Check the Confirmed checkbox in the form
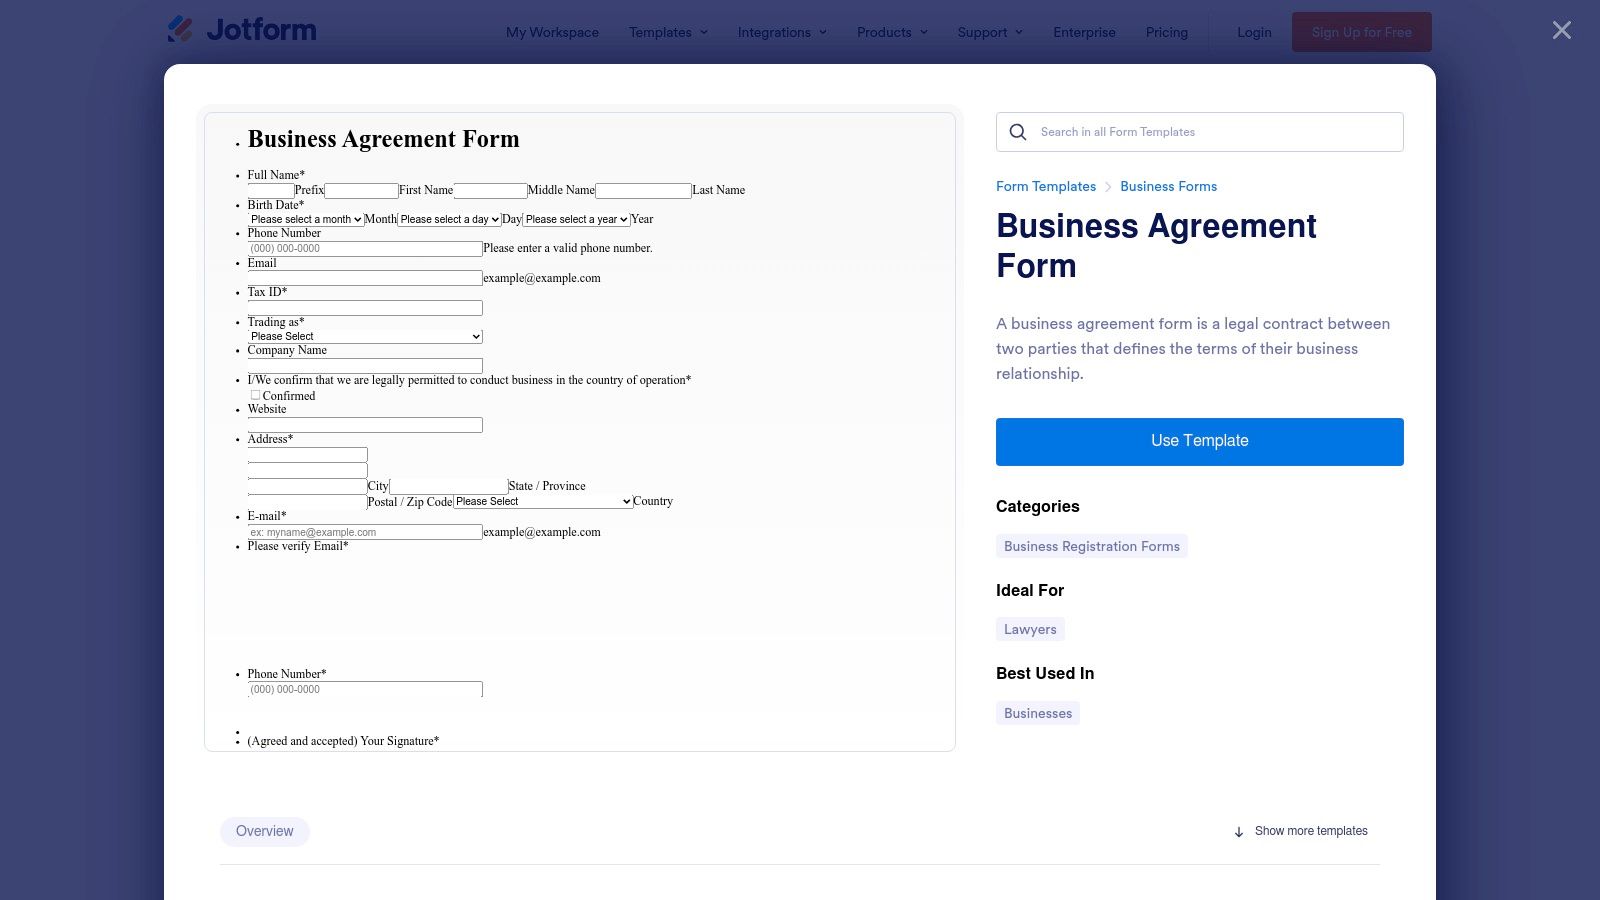This screenshot has height=900, width=1600. click(255, 394)
